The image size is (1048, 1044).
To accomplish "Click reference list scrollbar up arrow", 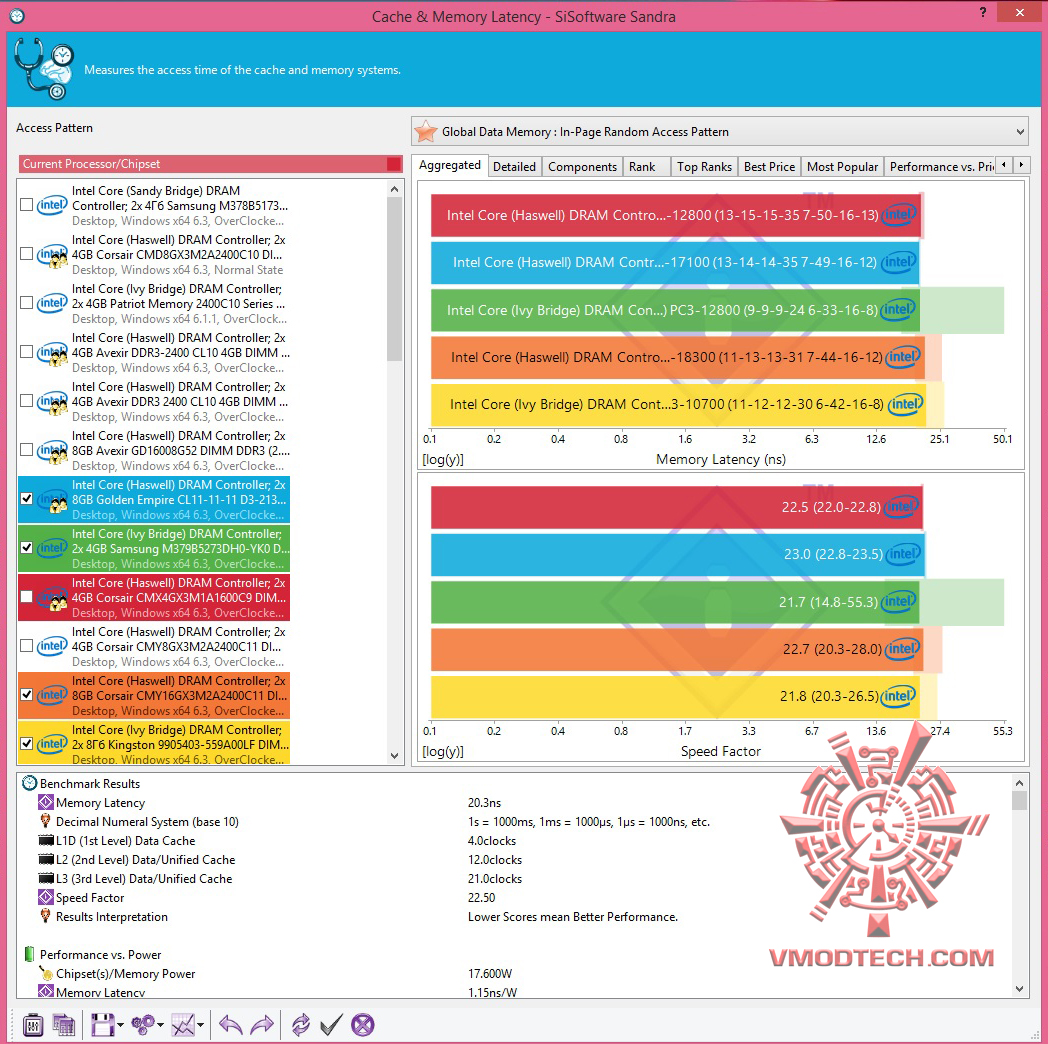I will [x=394, y=190].
